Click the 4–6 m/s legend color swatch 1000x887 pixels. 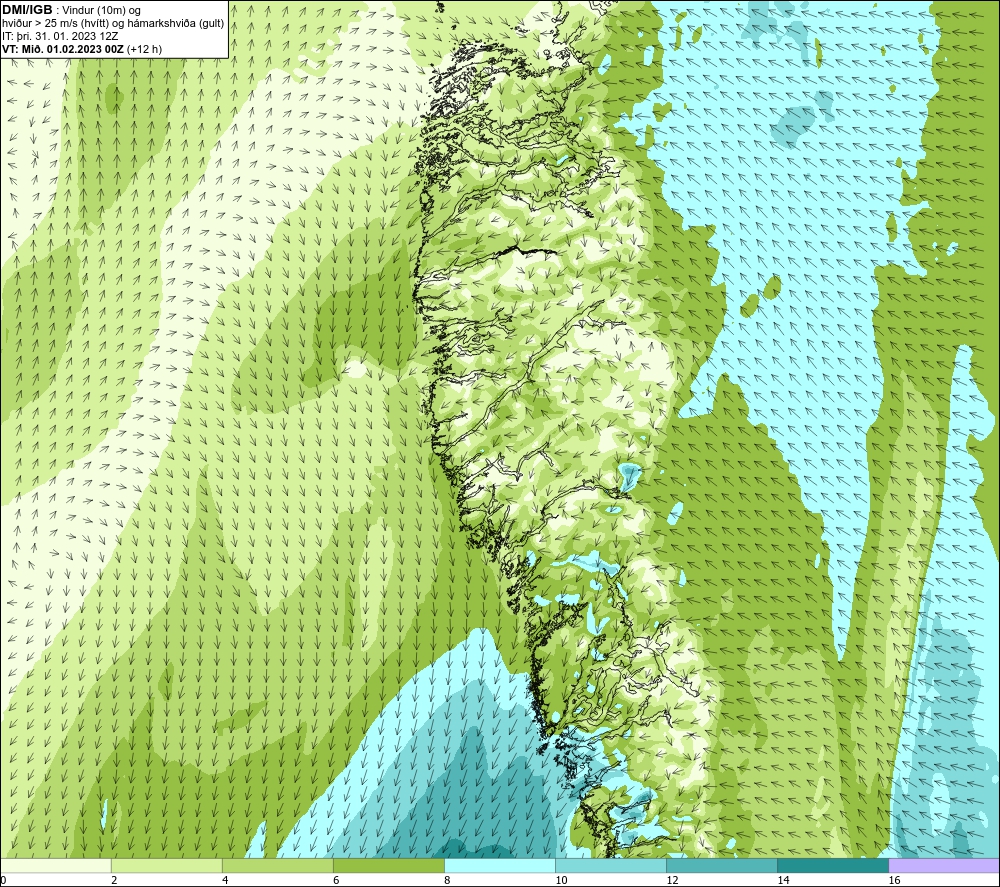(277, 865)
